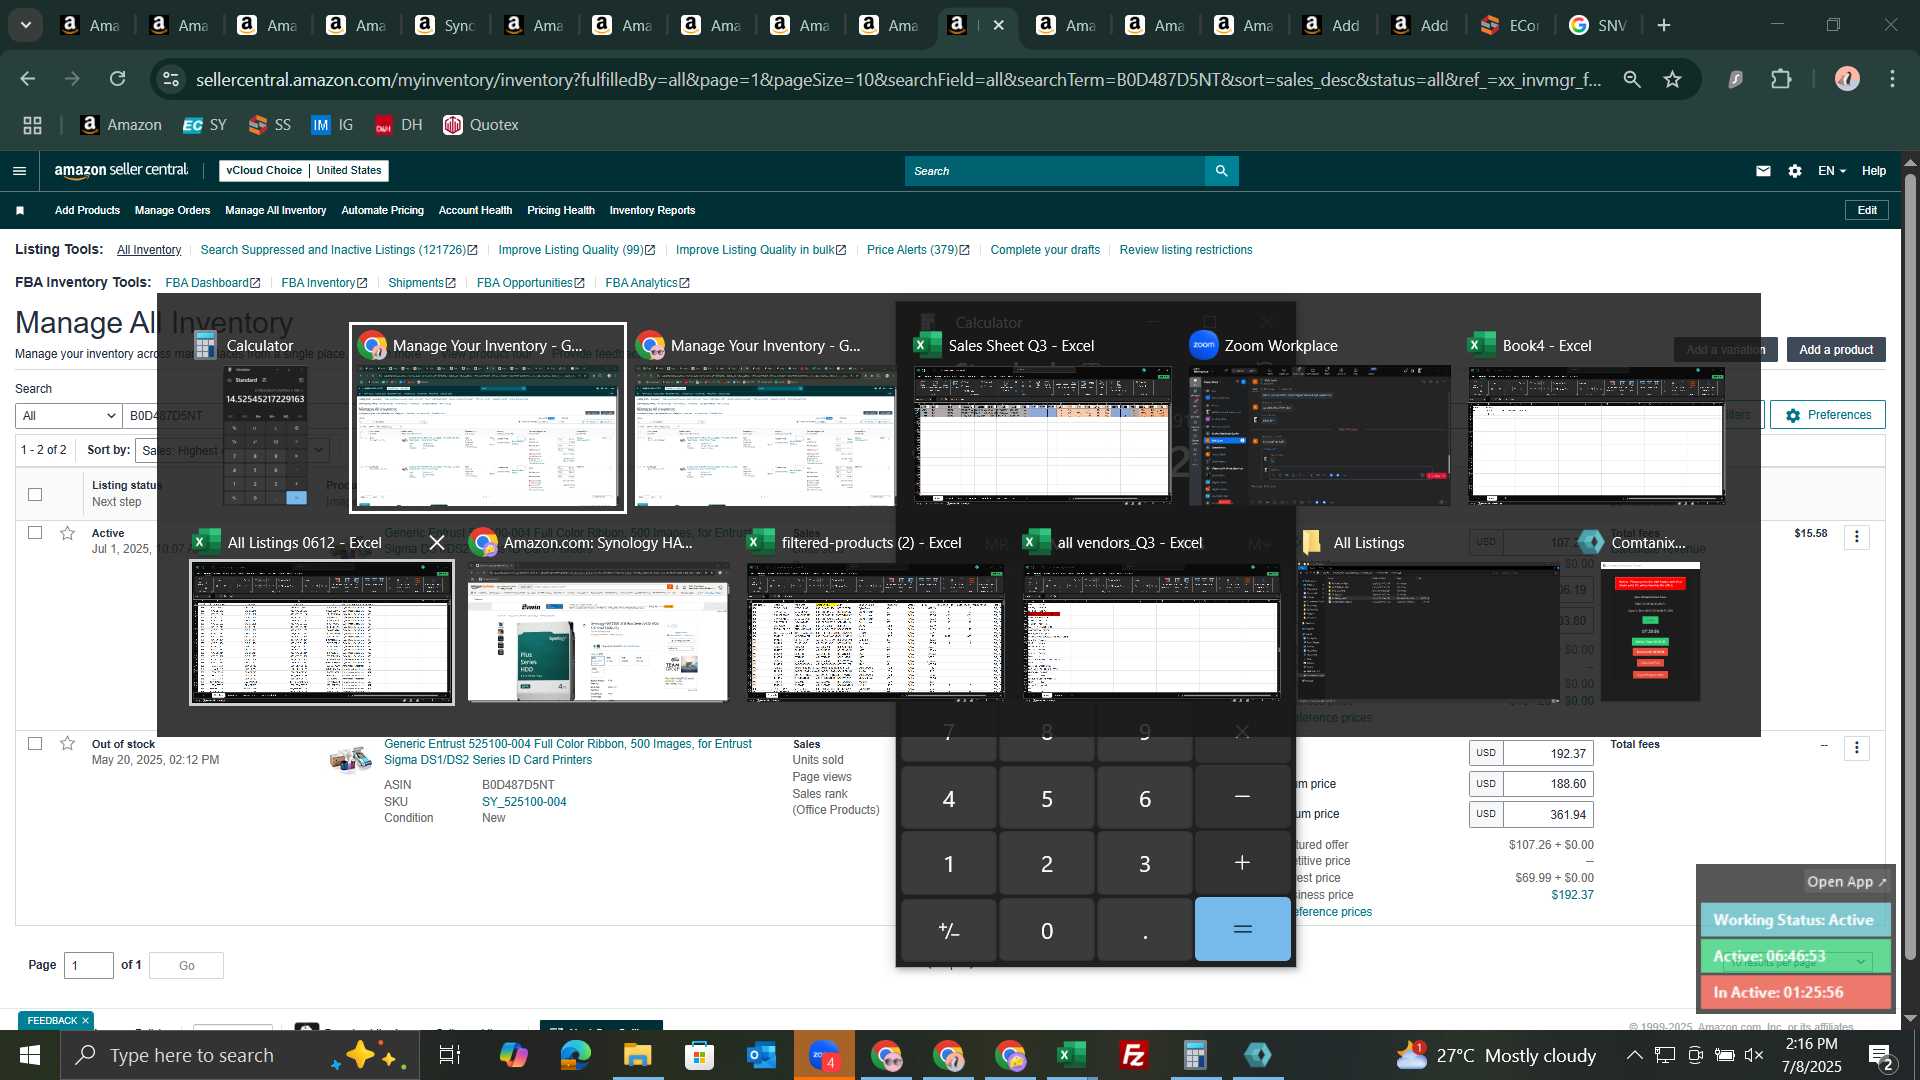This screenshot has height=1080, width=1920.
Task: Open the three-dot menu for Out of stock listing
Action: click(1857, 748)
